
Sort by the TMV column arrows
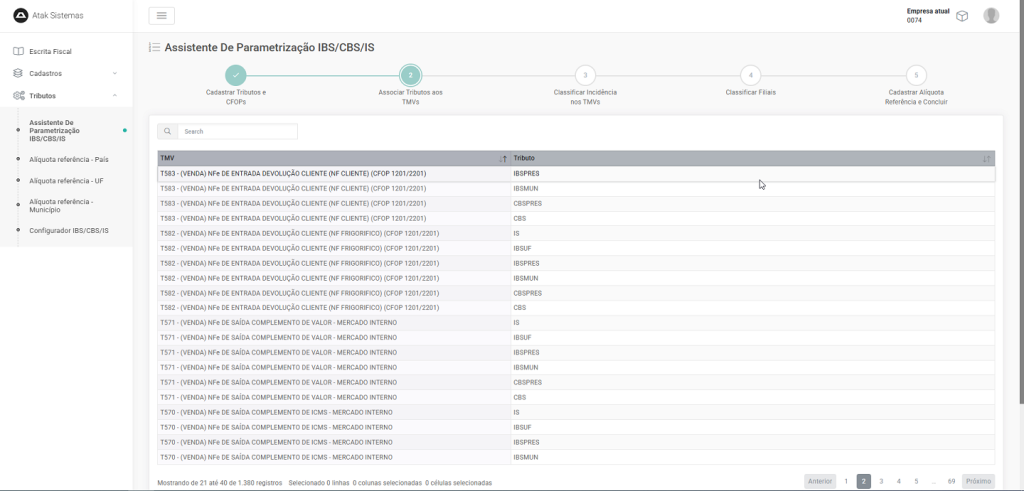(502, 159)
